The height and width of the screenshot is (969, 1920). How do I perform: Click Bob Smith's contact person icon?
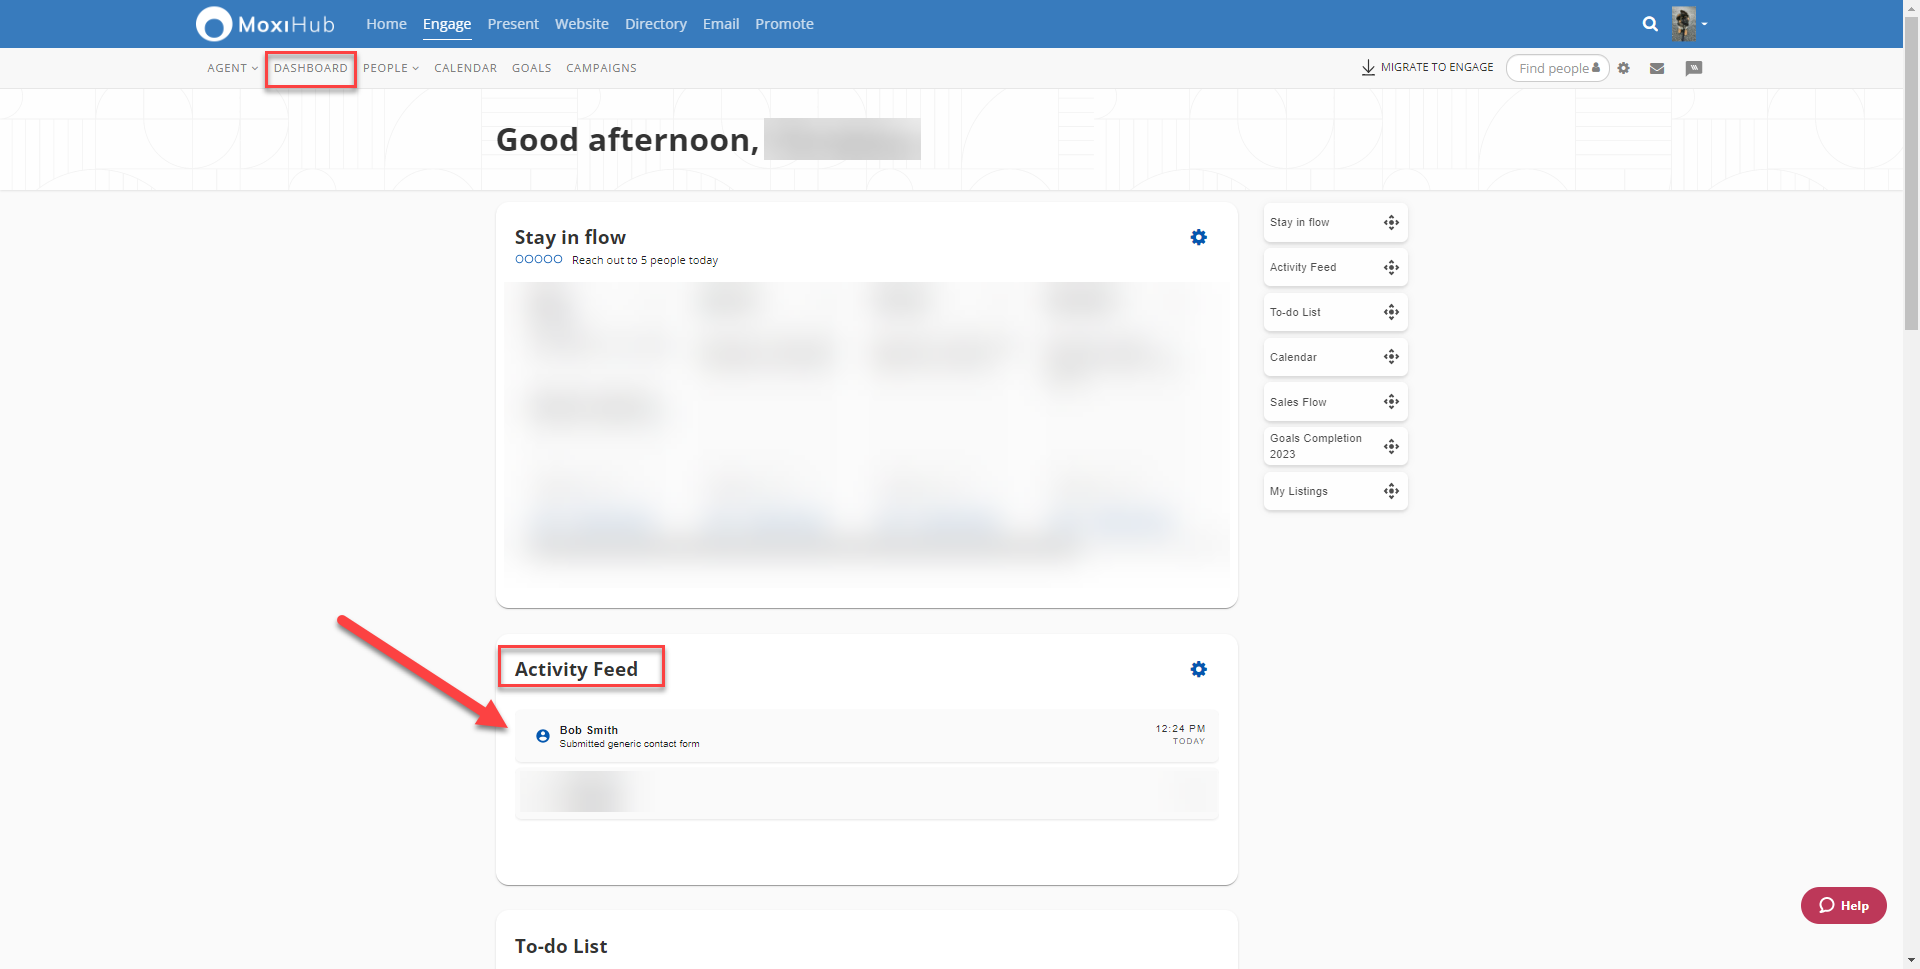(542, 736)
